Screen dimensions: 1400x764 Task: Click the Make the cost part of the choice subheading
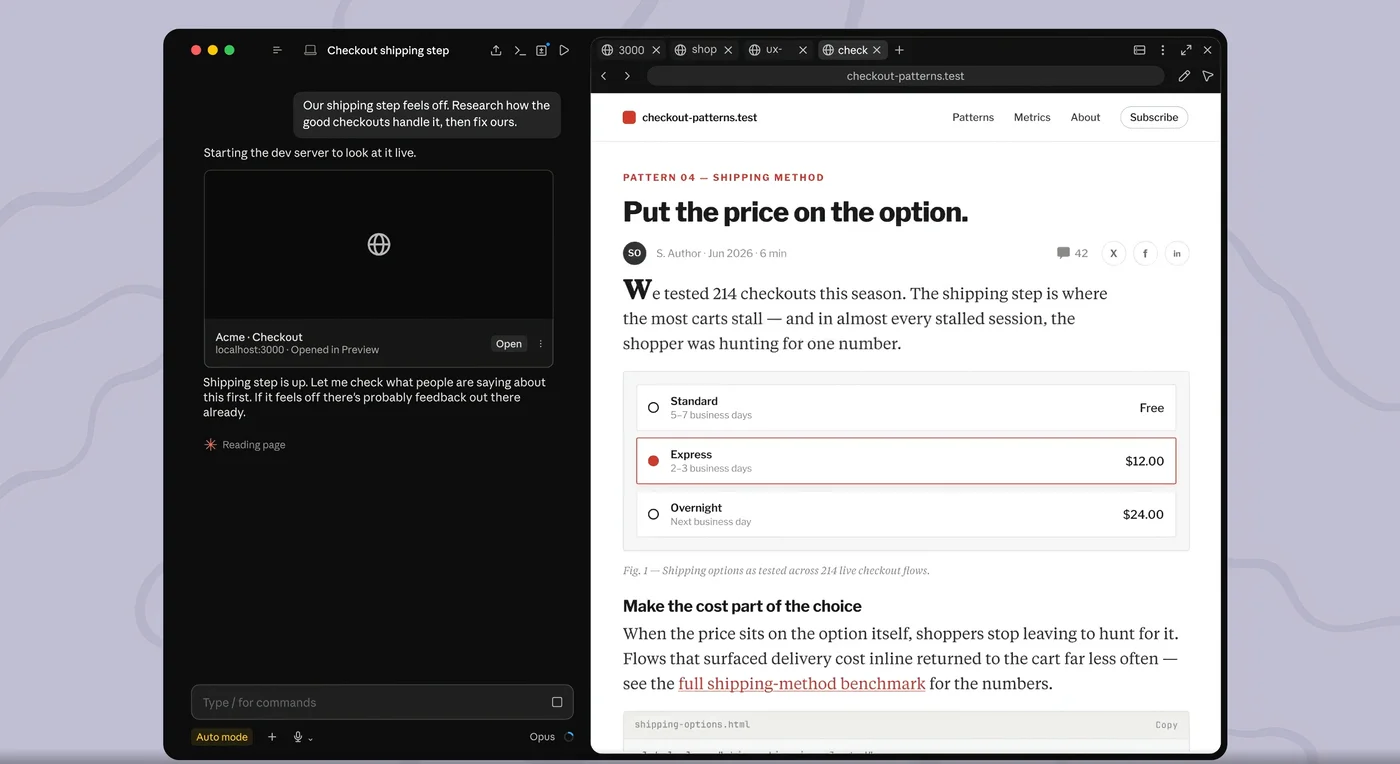(742, 606)
